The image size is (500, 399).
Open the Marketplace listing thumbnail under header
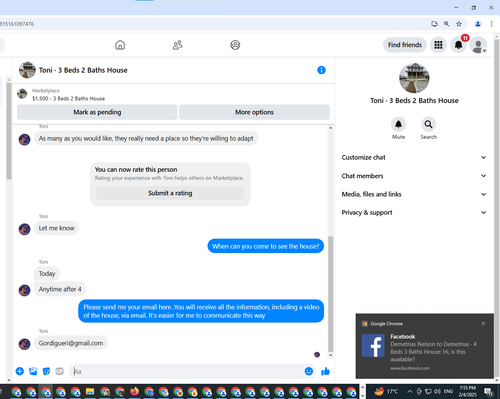pos(22,94)
